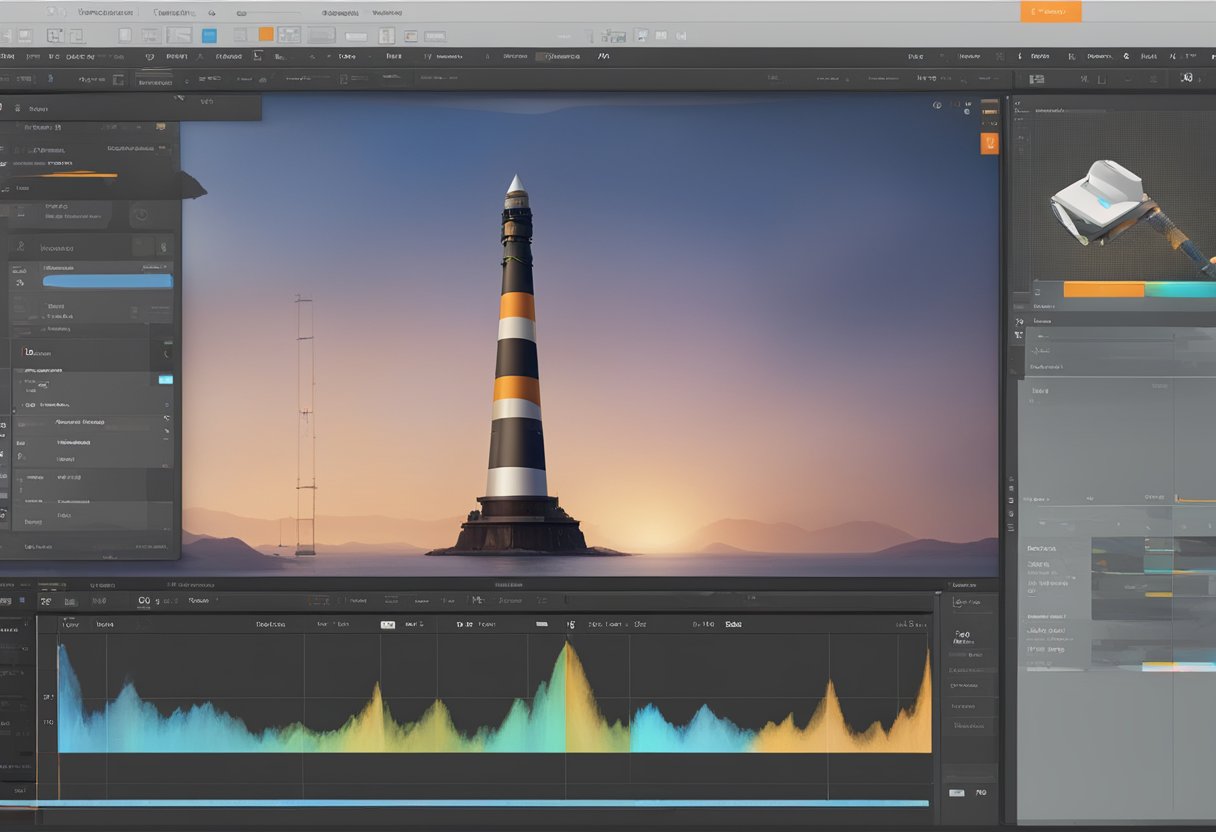The image size is (1216, 832).
Task: Toggle the small blue switch in the left panel
Action: pos(167,379)
